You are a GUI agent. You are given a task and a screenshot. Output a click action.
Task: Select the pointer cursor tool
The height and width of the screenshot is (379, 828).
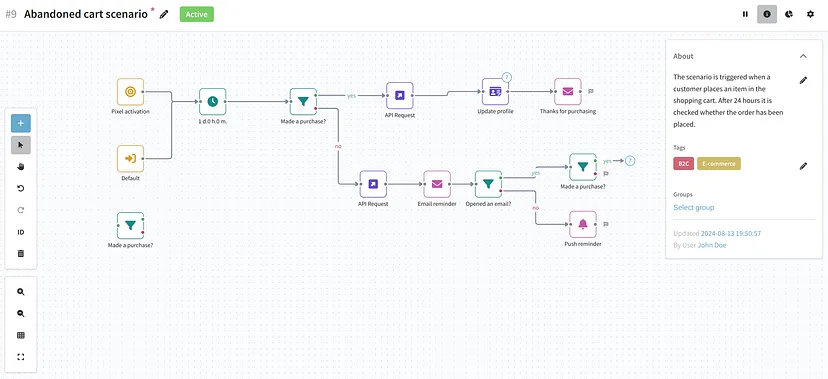click(x=21, y=145)
